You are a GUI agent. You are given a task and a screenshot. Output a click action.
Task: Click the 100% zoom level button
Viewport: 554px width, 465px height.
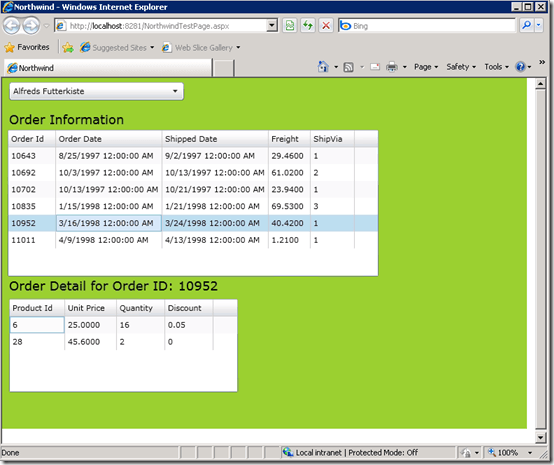tap(503, 452)
